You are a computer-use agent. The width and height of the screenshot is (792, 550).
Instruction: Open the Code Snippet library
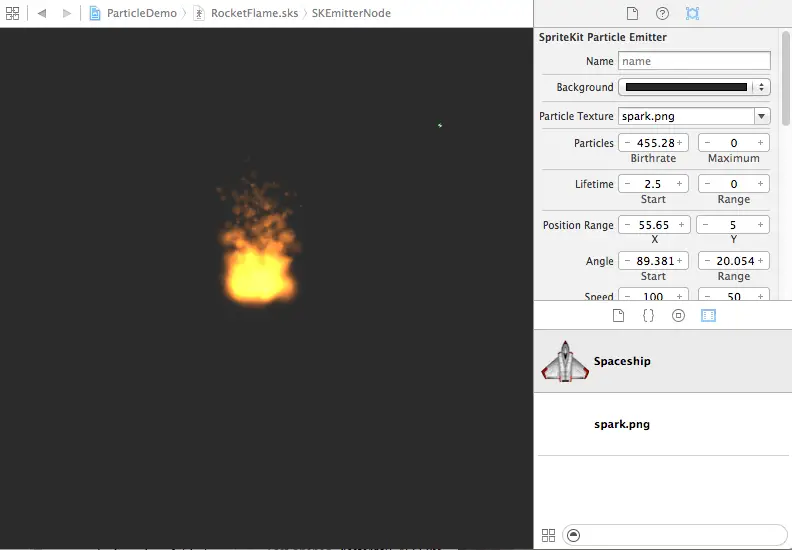648,315
